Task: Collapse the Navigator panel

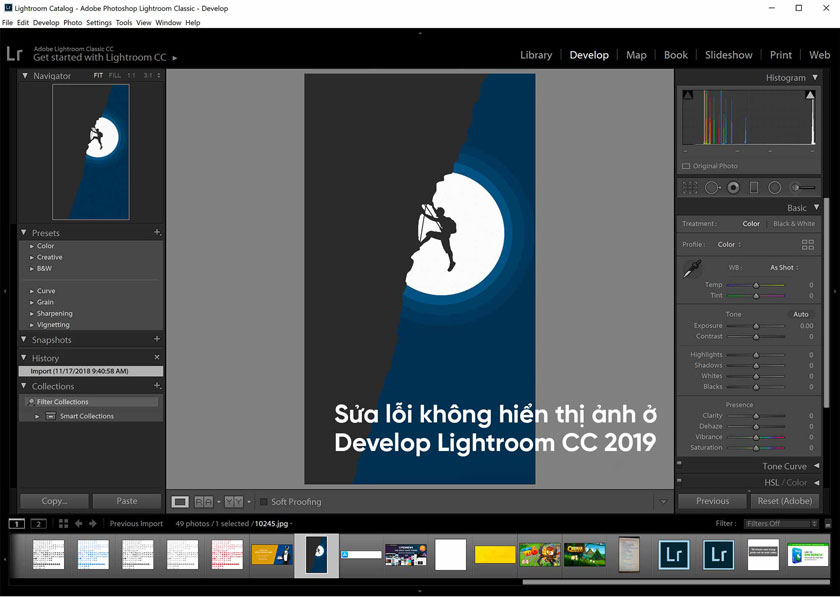Action: [x=25, y=76]
